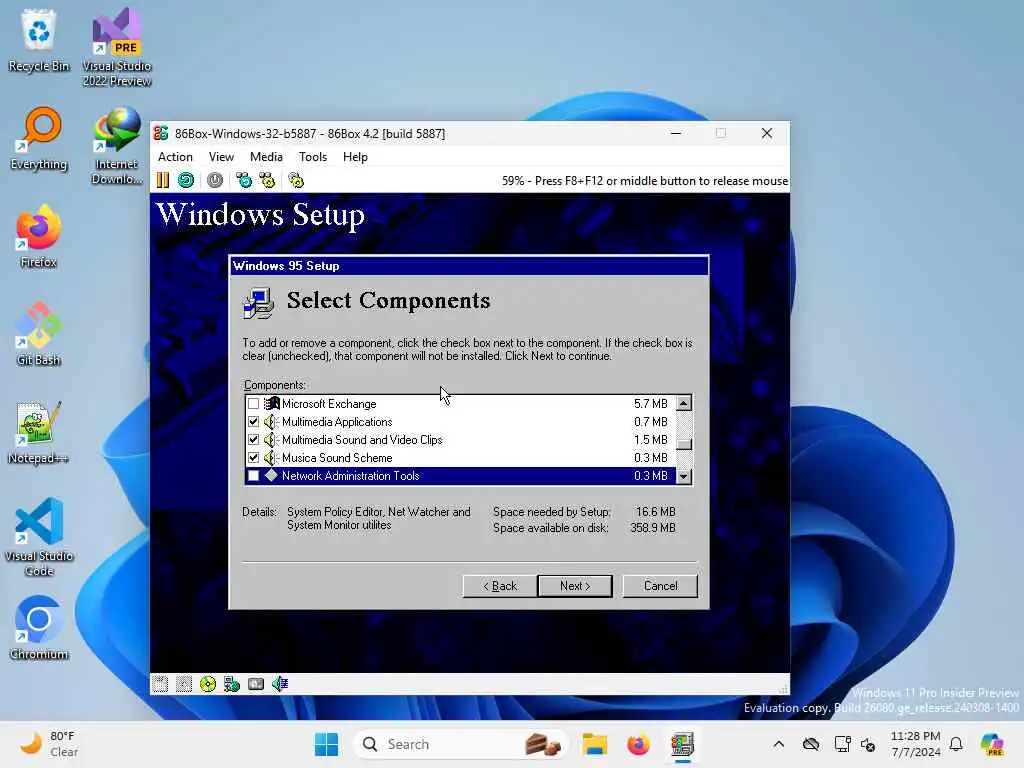Open File Explorer from taskbar
Viewport: 1024px width, 768px height.
click(595, 744)
